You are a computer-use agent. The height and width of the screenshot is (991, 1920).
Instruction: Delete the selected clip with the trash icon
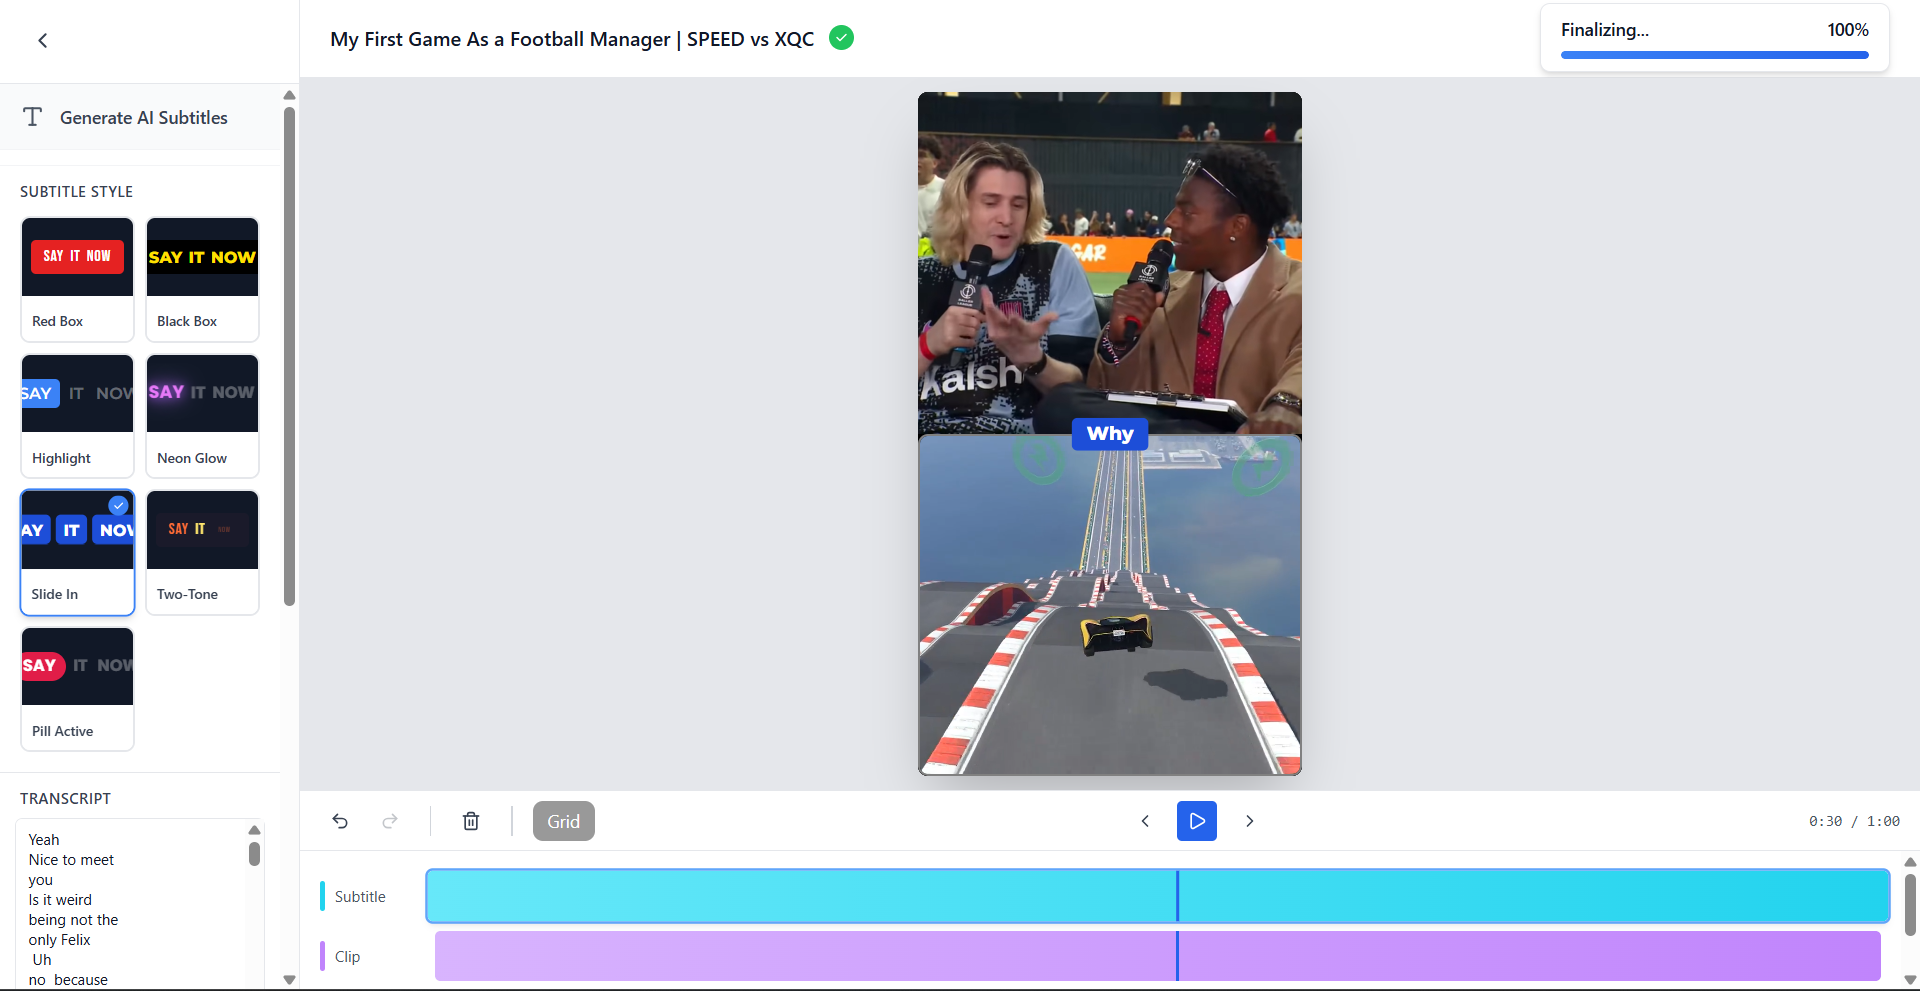pyautogui.click(x=471, y=820)
